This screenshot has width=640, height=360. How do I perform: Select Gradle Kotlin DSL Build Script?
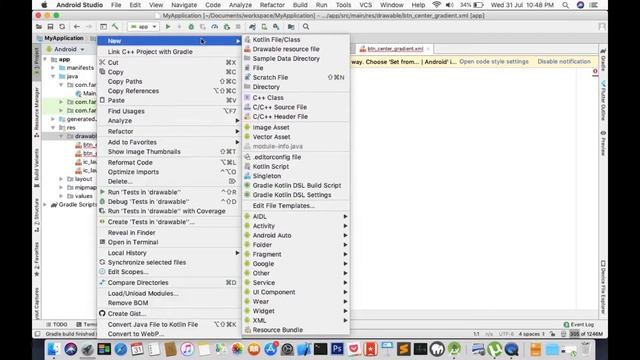(296, 185)
